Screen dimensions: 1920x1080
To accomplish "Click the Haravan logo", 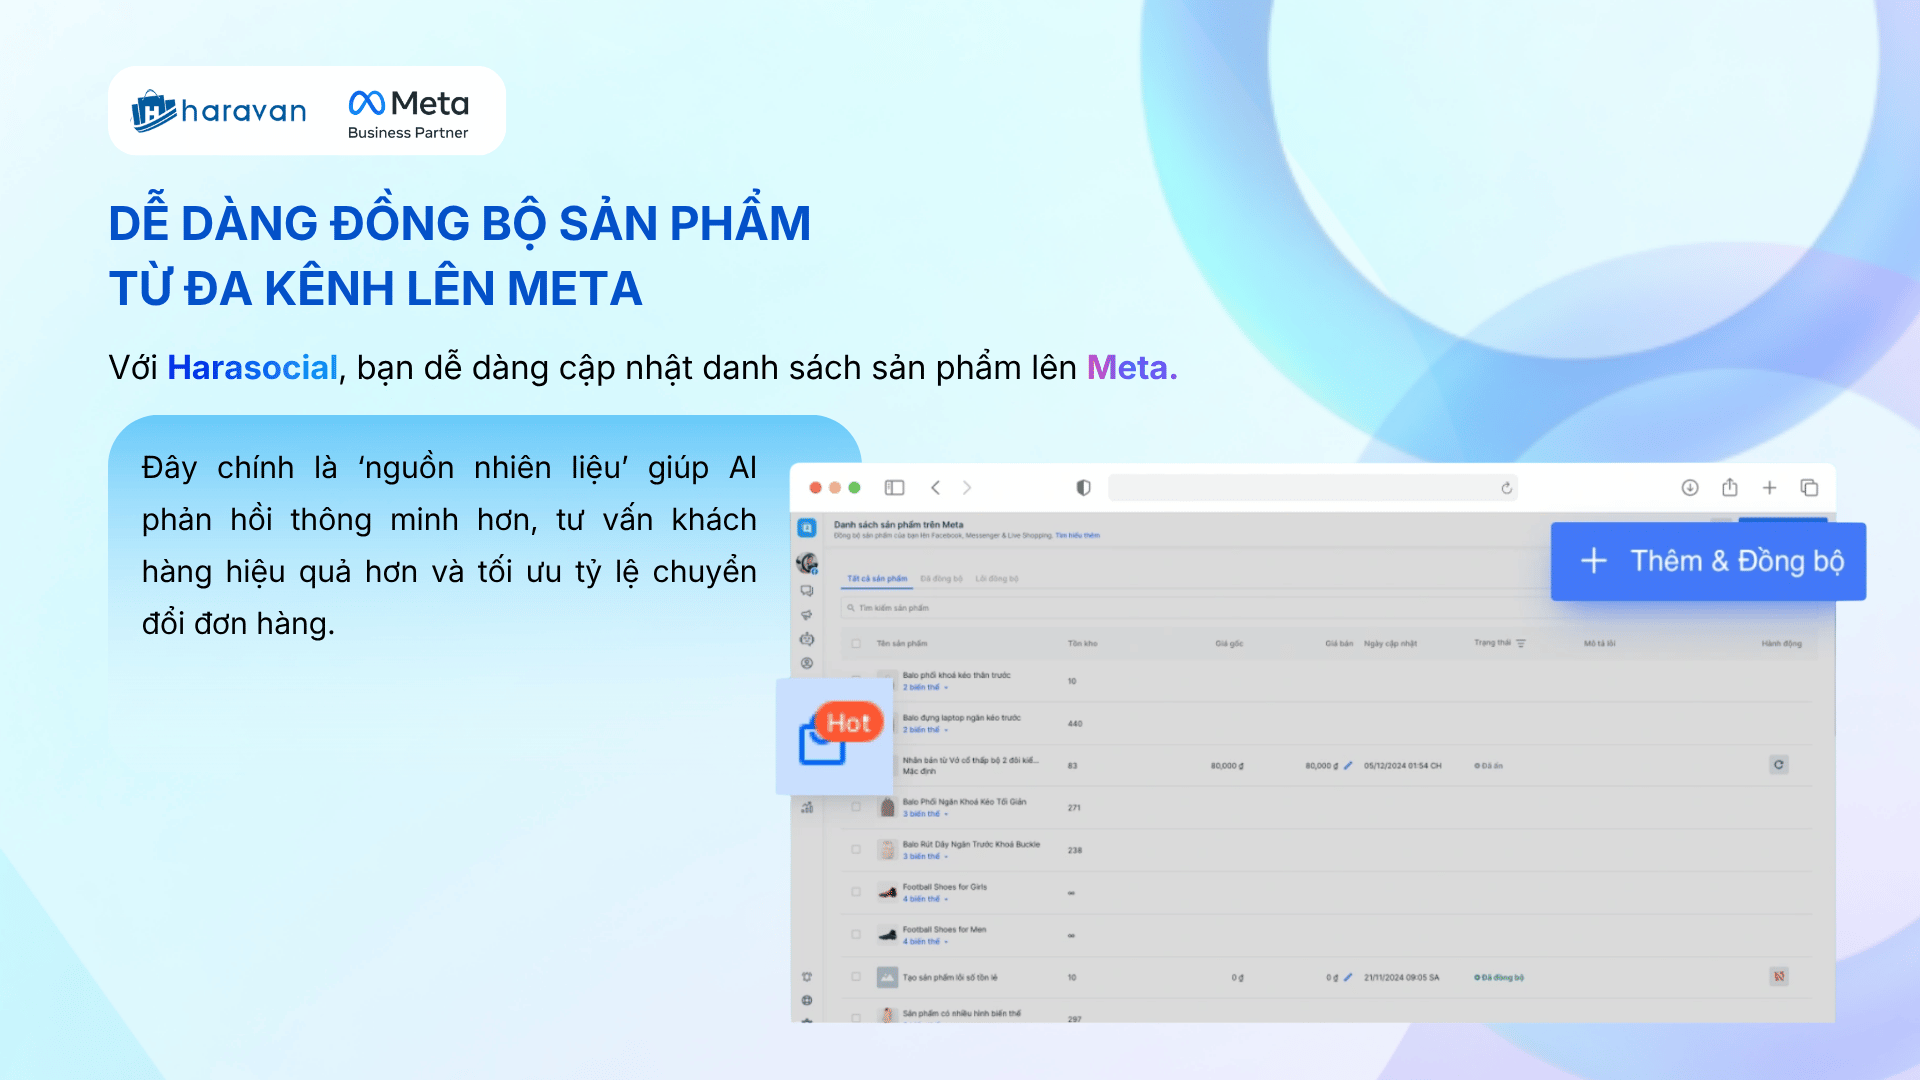I will pyautogui.click(x=219, y=110).
